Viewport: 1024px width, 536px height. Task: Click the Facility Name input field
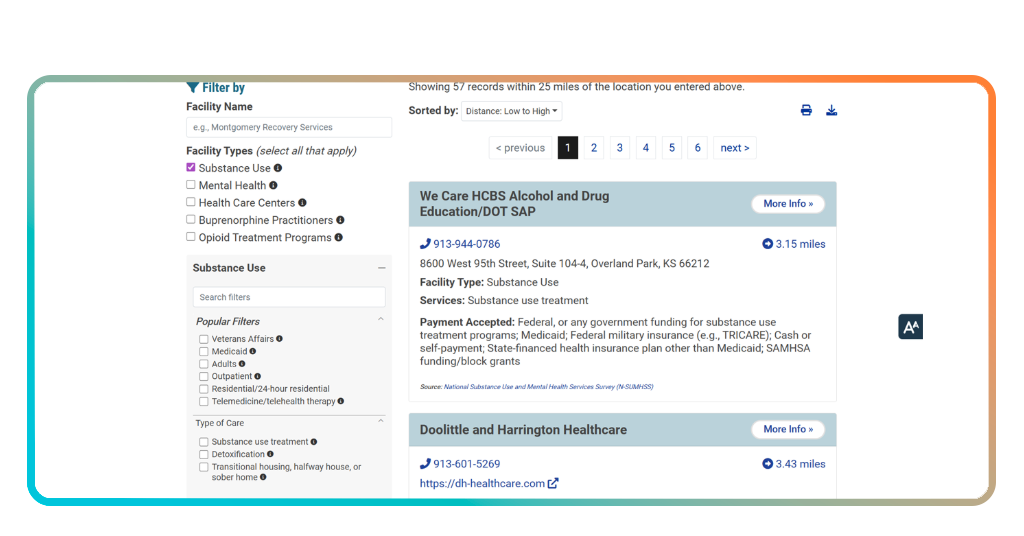pyautogui.click(x=289, y=127)
